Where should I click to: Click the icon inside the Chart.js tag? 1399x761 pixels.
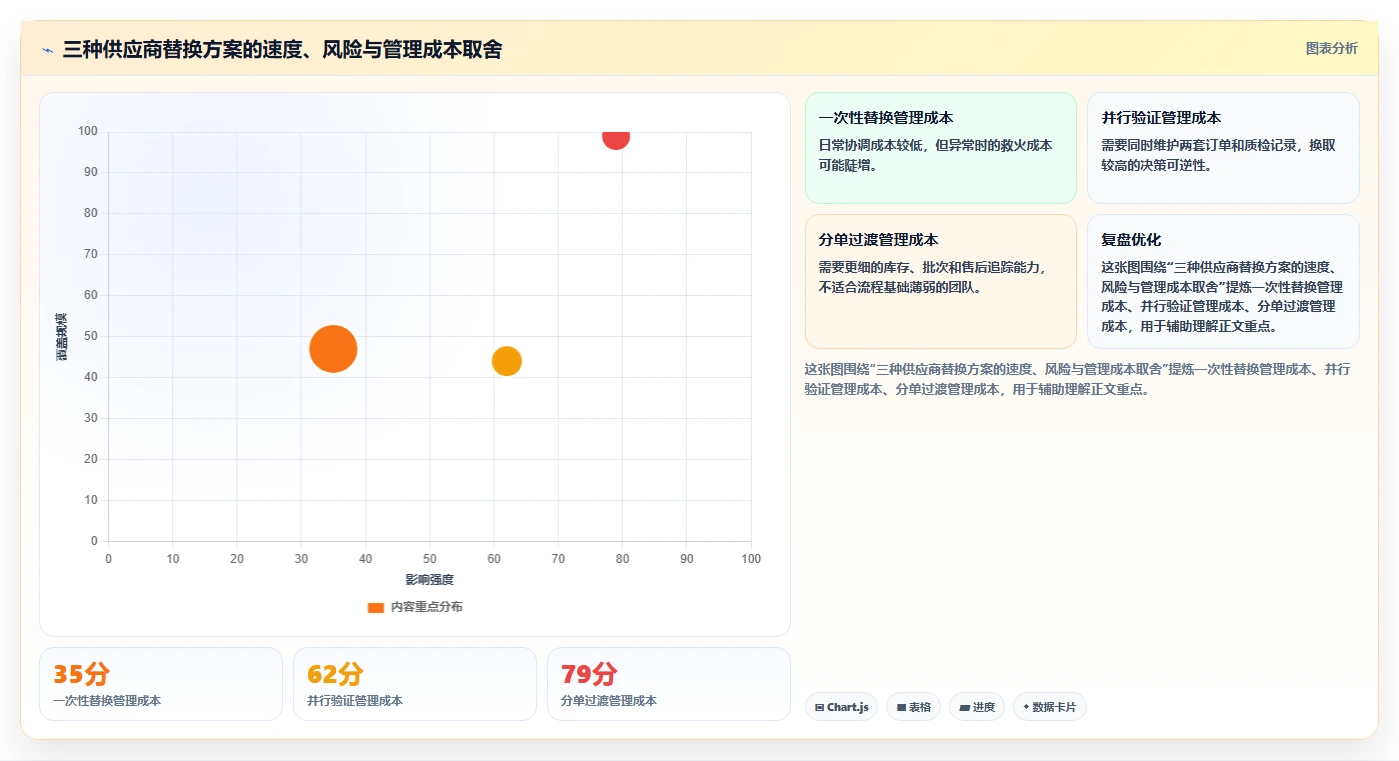pyautogui.click(x=820, y=707)
